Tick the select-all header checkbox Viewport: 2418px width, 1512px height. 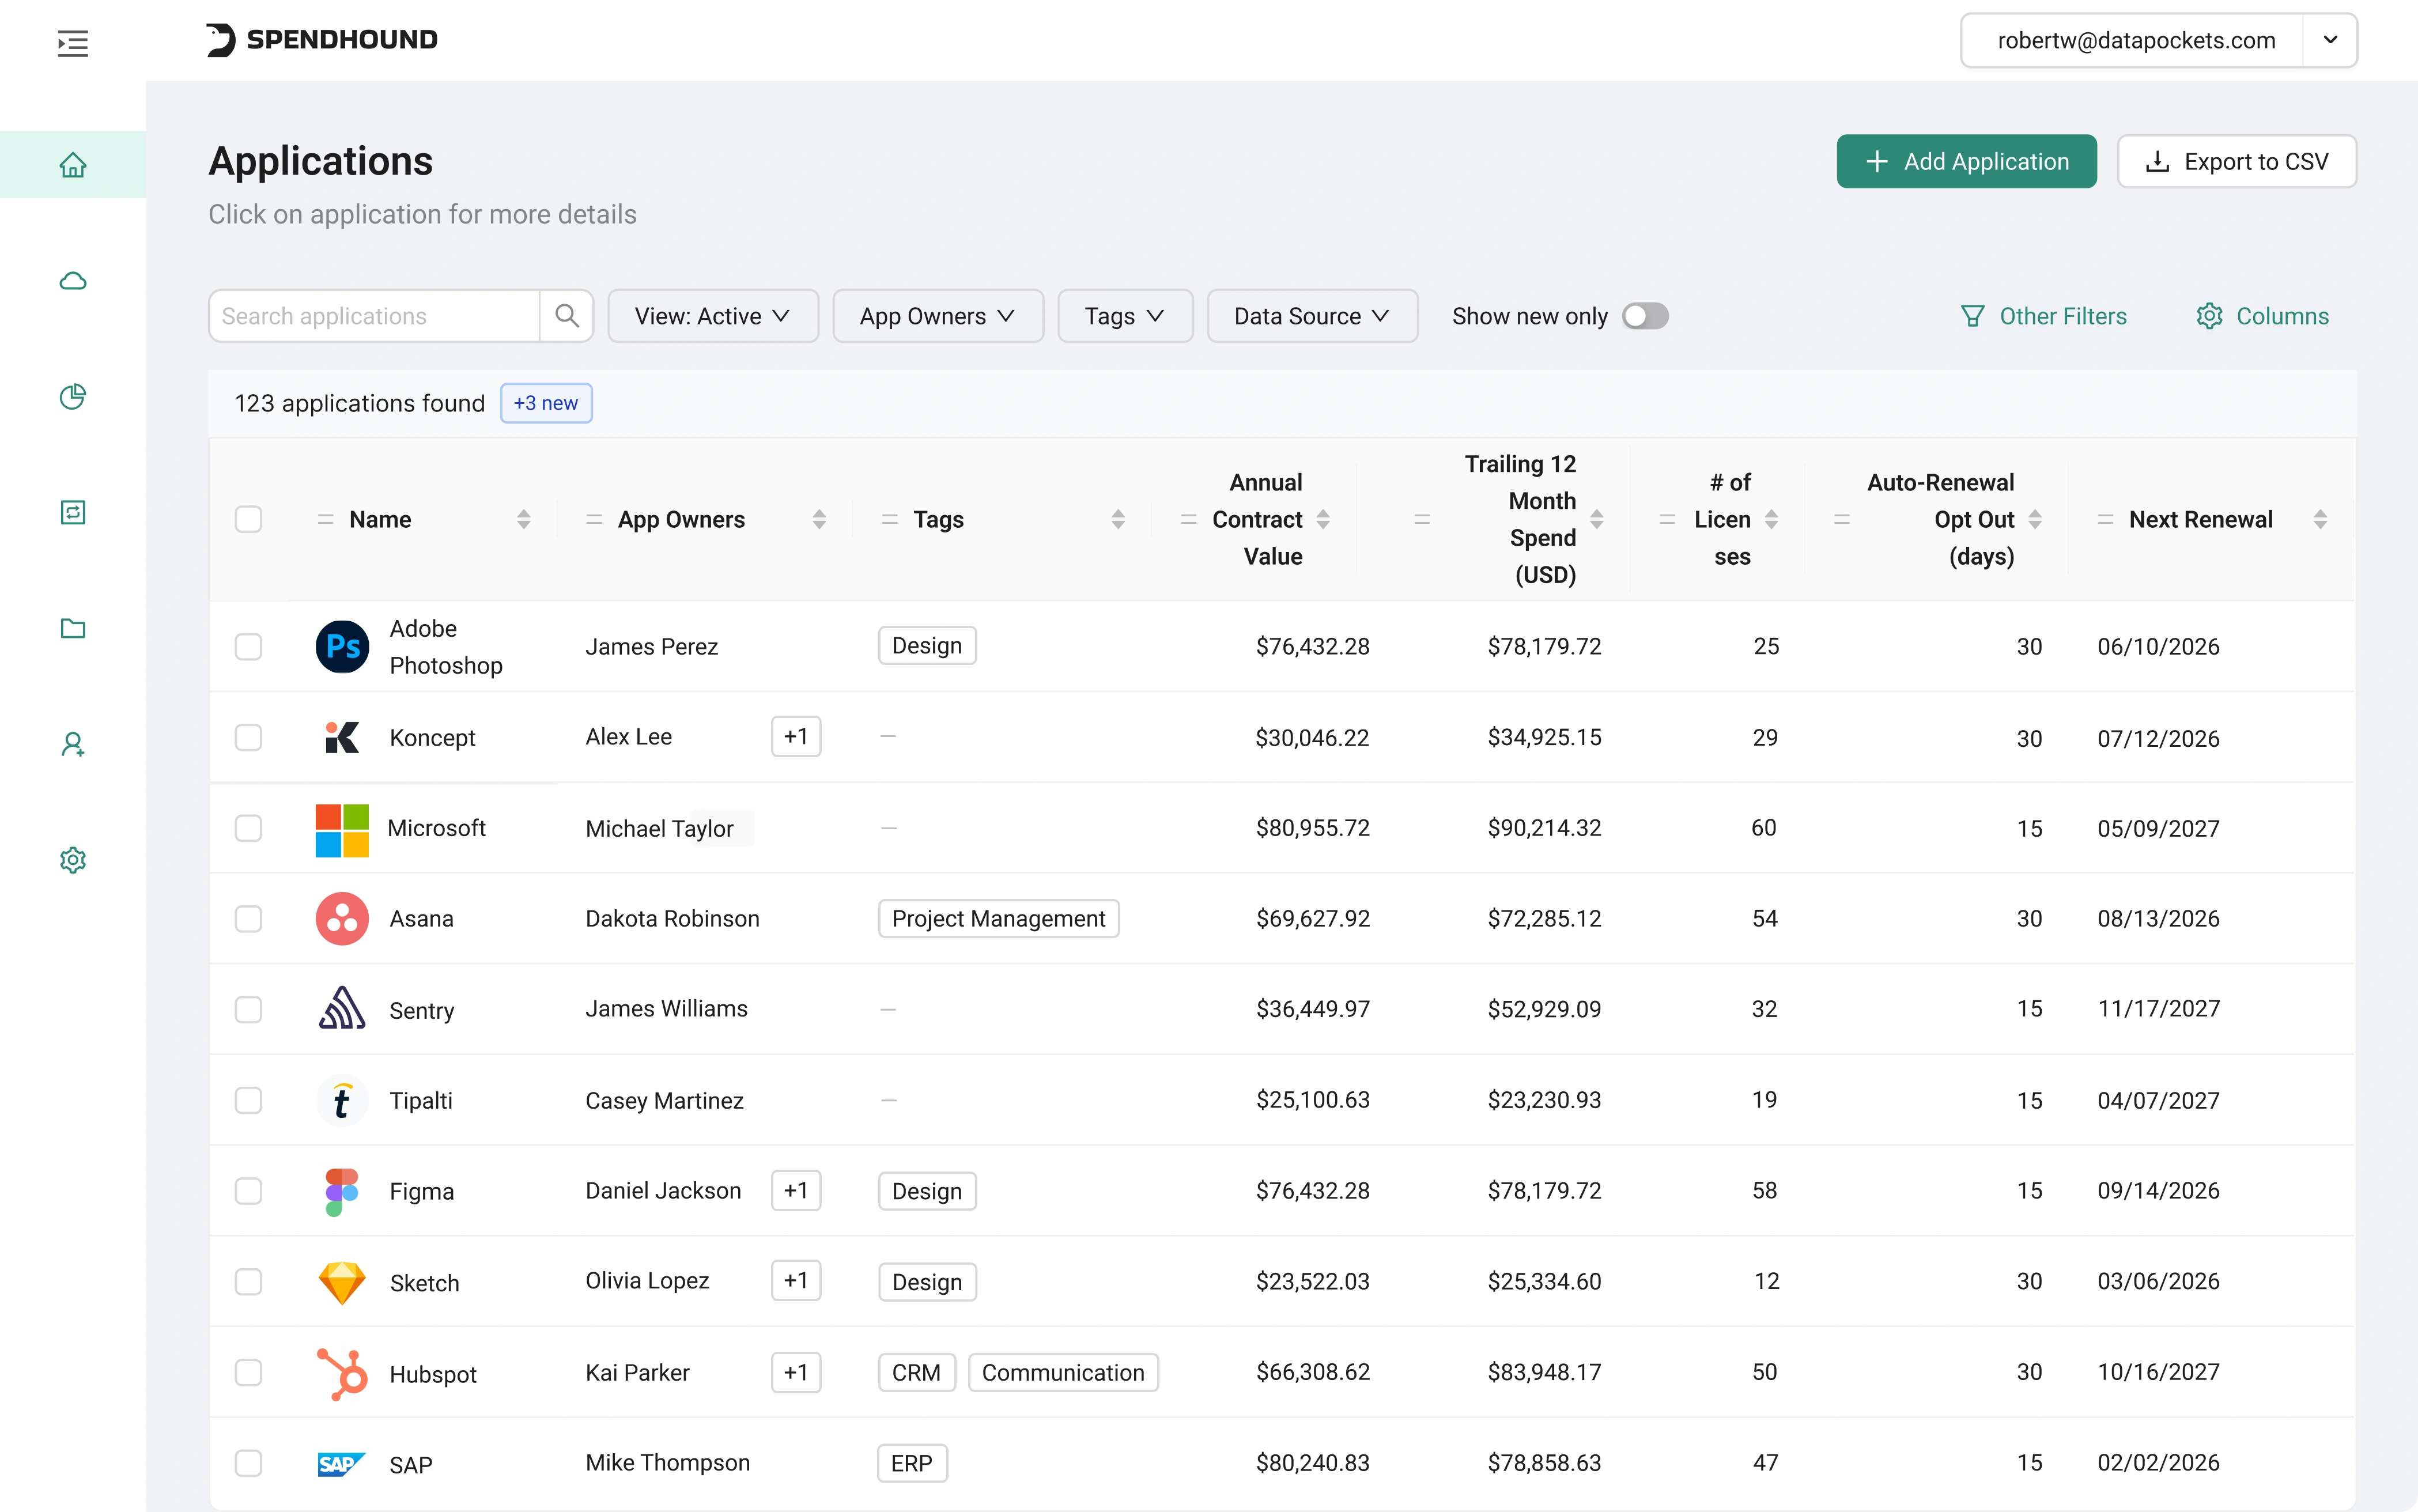point(248,519)
